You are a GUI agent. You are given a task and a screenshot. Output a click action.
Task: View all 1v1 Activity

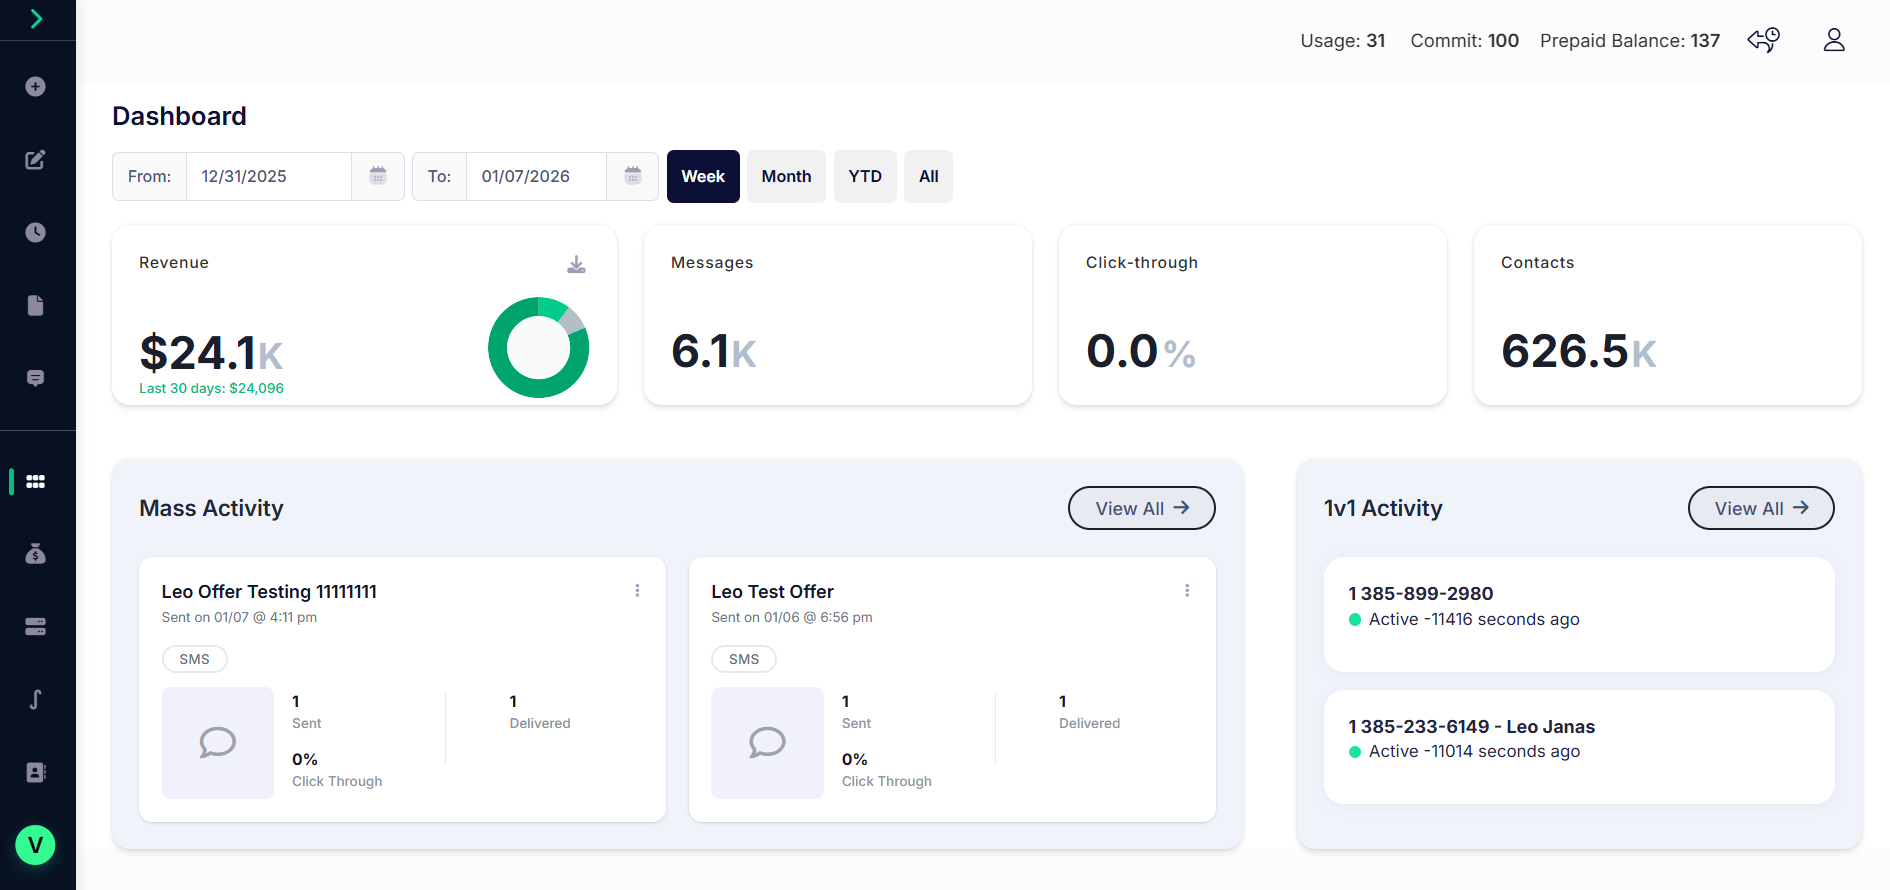tap(1760, 508)
